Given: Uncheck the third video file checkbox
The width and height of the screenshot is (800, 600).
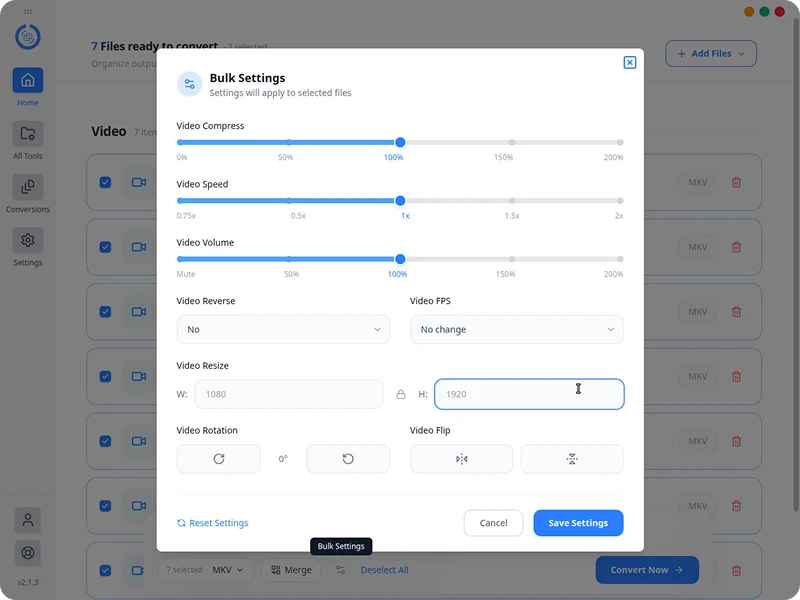Looking at the screenshot, I should pos(105,312).
